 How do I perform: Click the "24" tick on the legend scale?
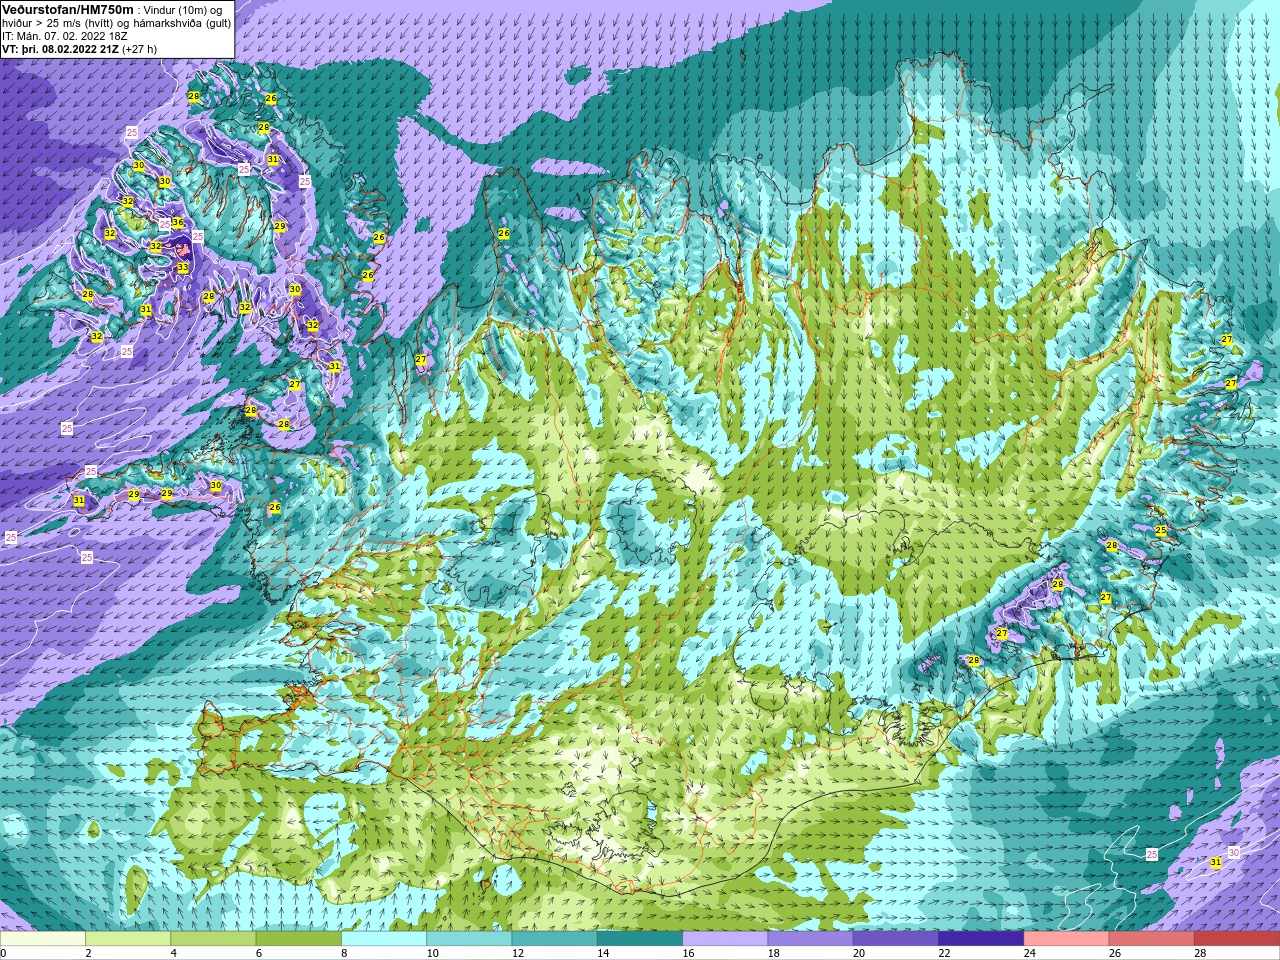[x=1029, y=953]
